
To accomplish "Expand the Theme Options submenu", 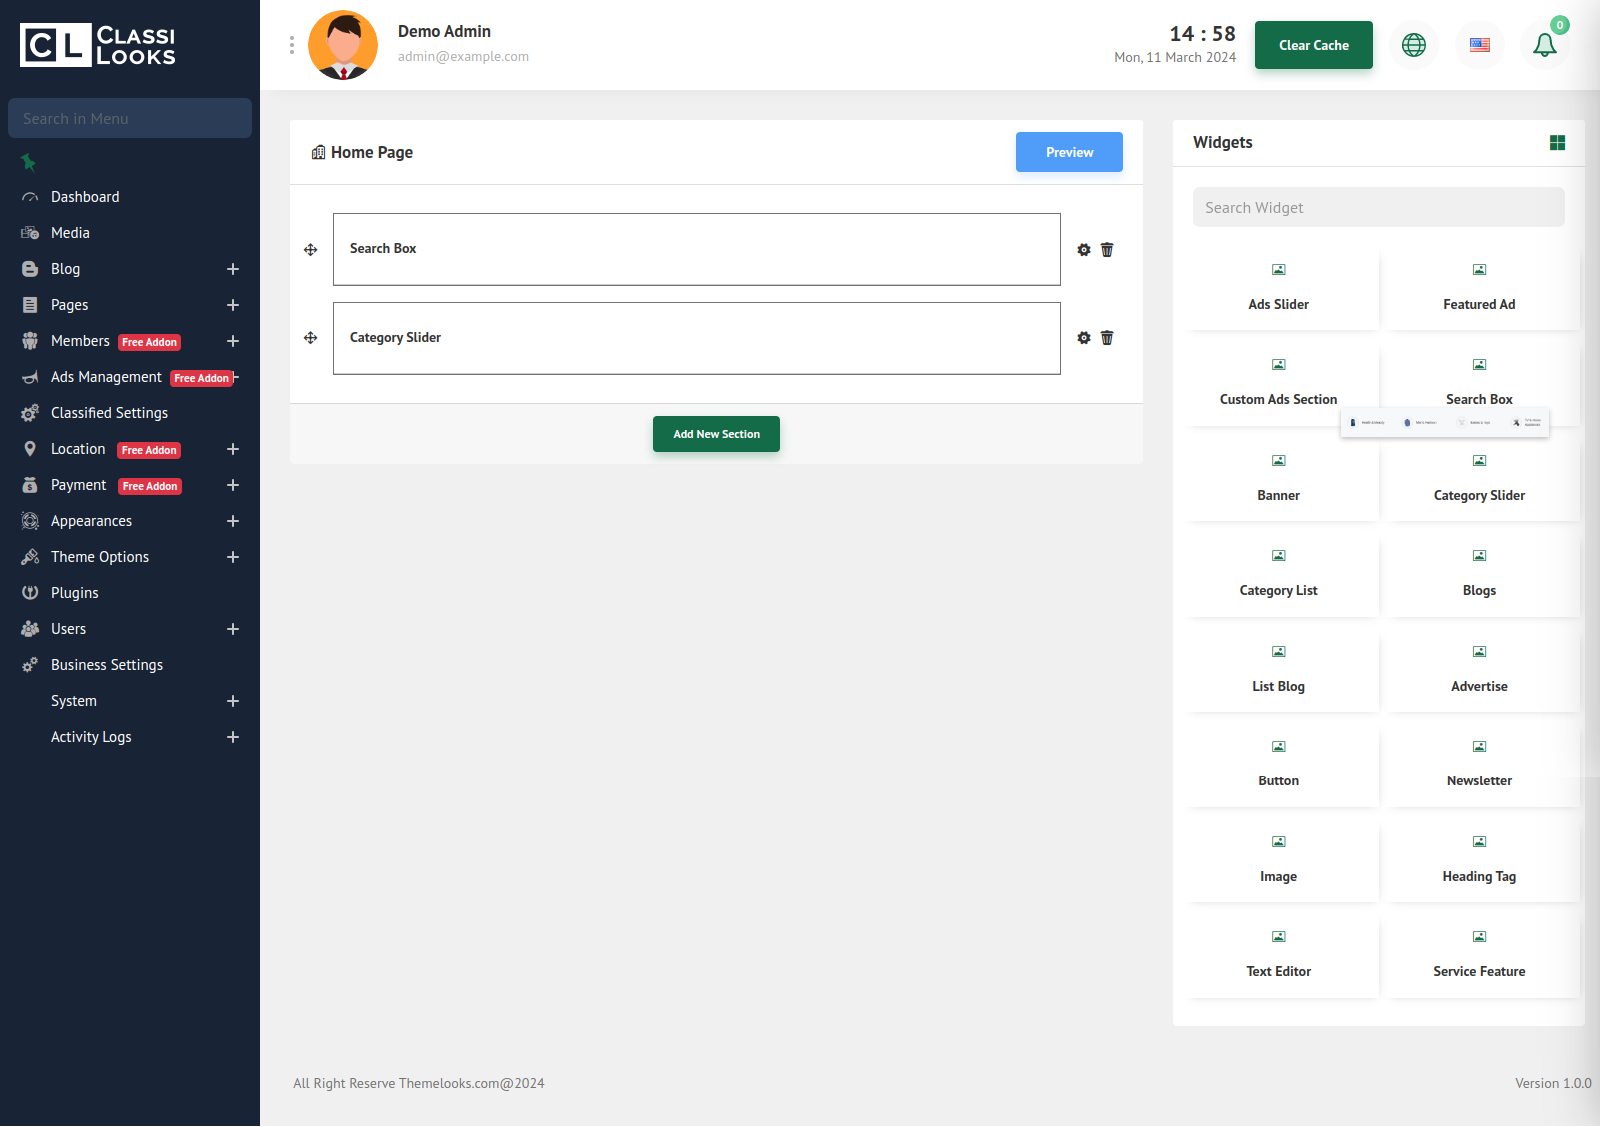I will 233,557.
